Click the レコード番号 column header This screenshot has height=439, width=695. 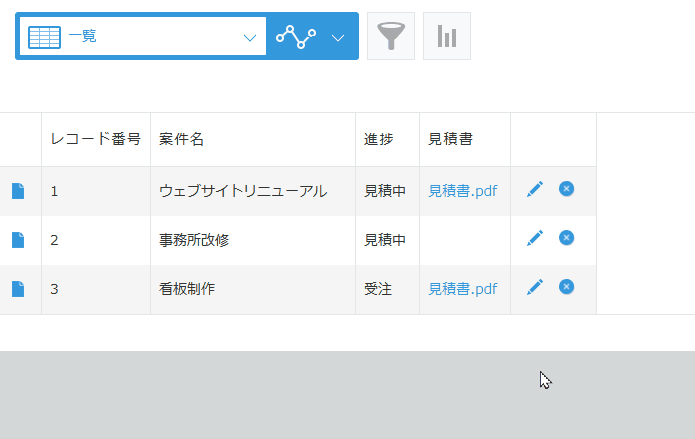[96, 139]
